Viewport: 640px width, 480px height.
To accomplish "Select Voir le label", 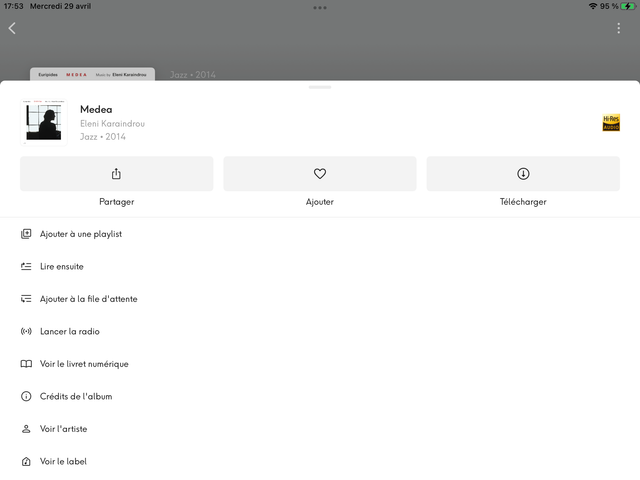I will (63, 461).
